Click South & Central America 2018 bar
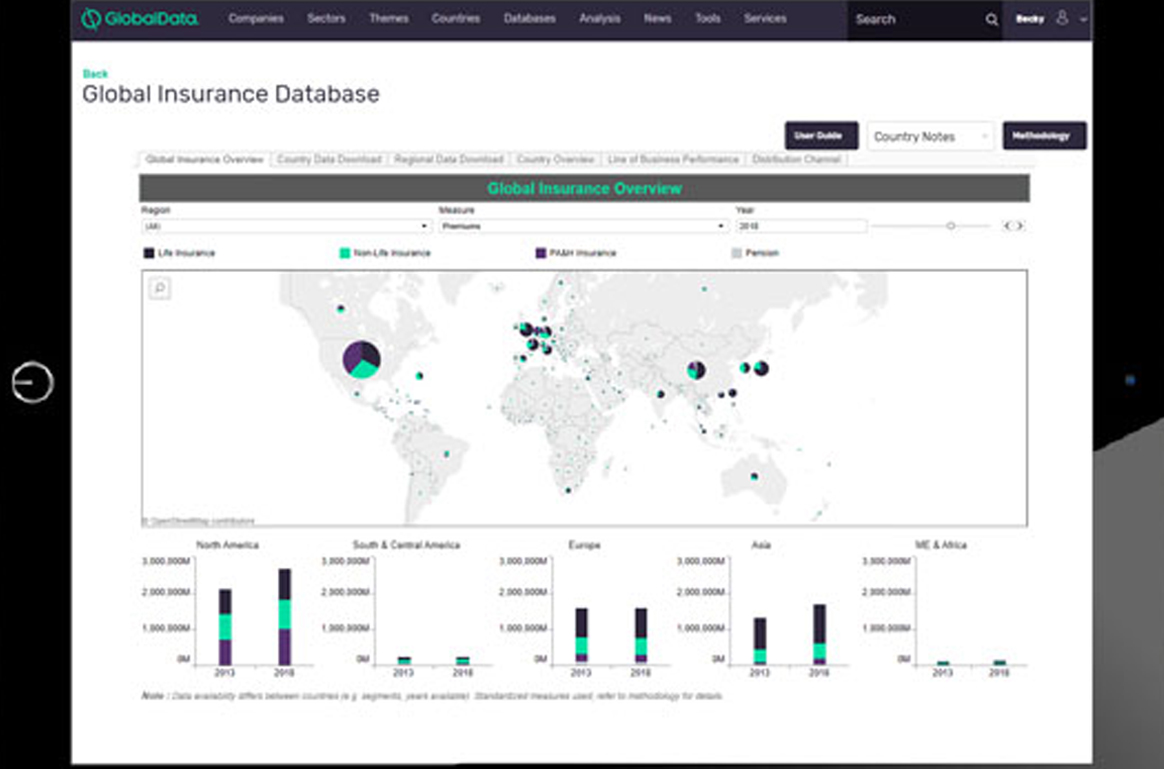 point(462,661)
